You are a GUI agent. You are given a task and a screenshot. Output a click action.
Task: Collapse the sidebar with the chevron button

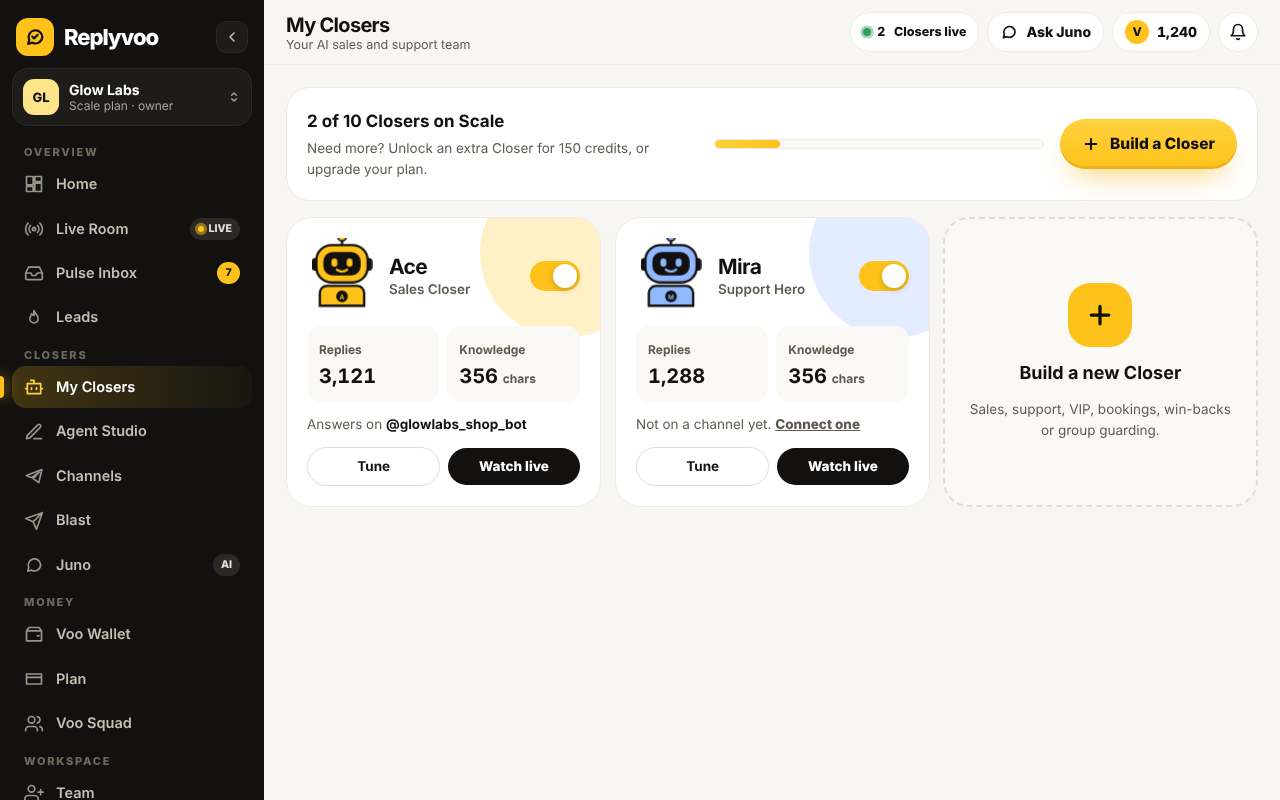coord(232,37)
